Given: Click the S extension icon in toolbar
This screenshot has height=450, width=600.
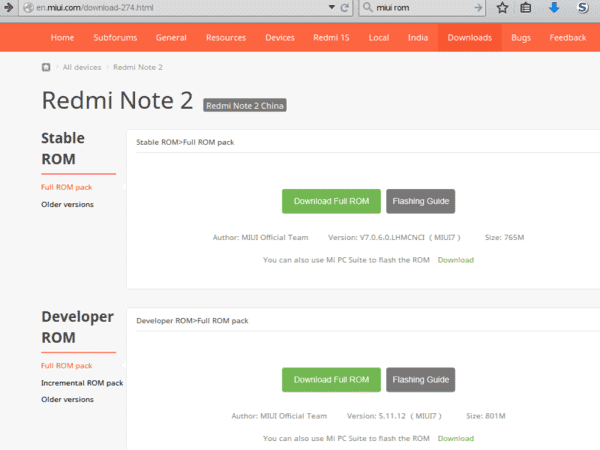Looking at the screenshot, I should pyautogui.click(x=582, y=7).
